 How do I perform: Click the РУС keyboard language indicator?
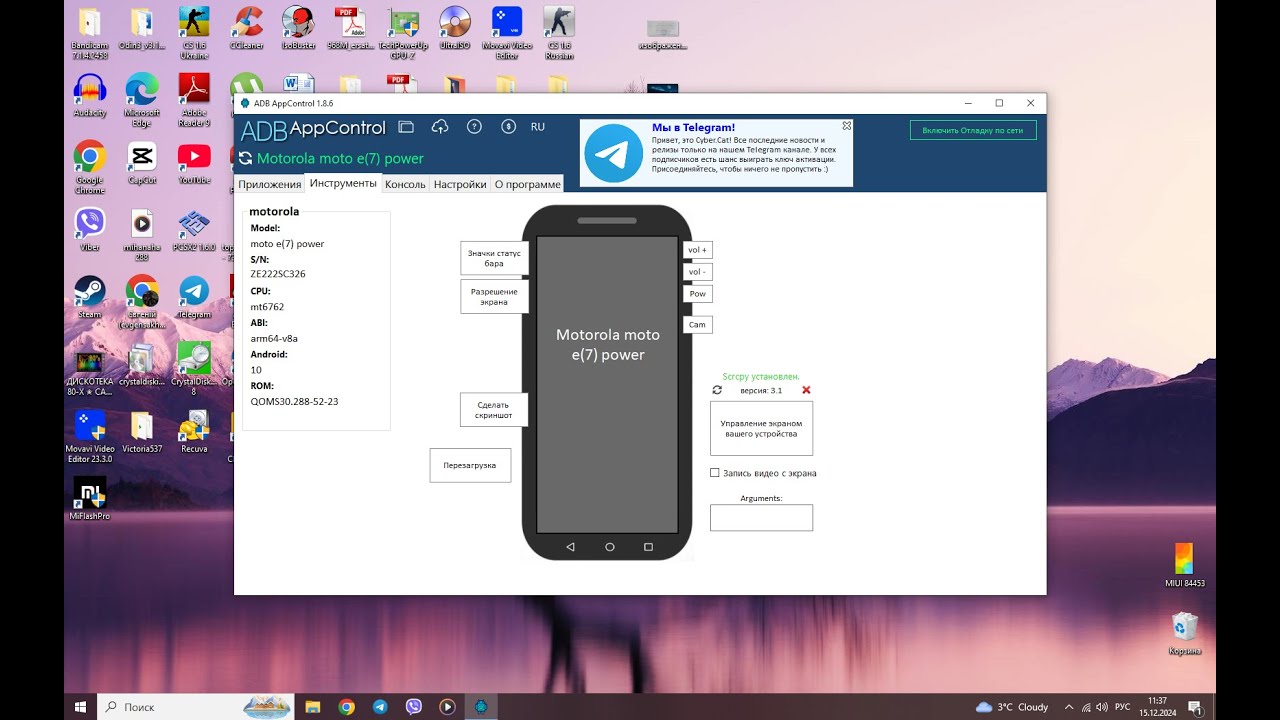(x=1123, y=707)
